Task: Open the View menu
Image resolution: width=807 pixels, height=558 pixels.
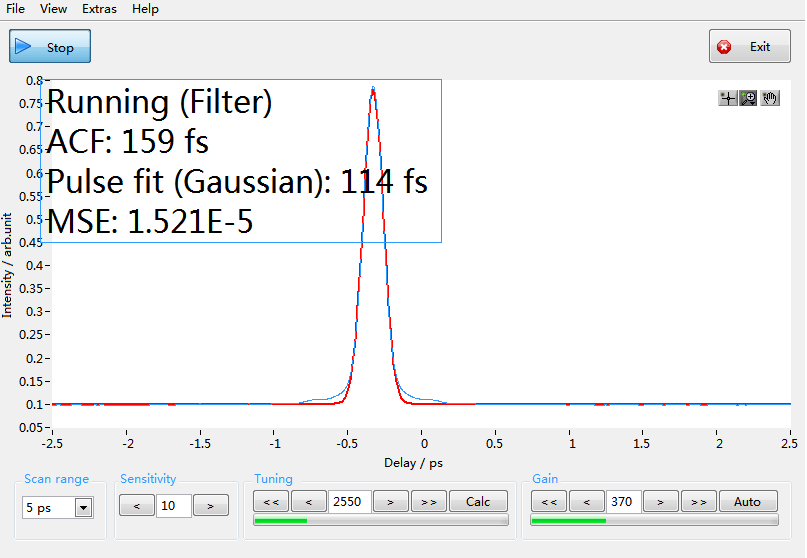Action: click(x=54, y=9)
